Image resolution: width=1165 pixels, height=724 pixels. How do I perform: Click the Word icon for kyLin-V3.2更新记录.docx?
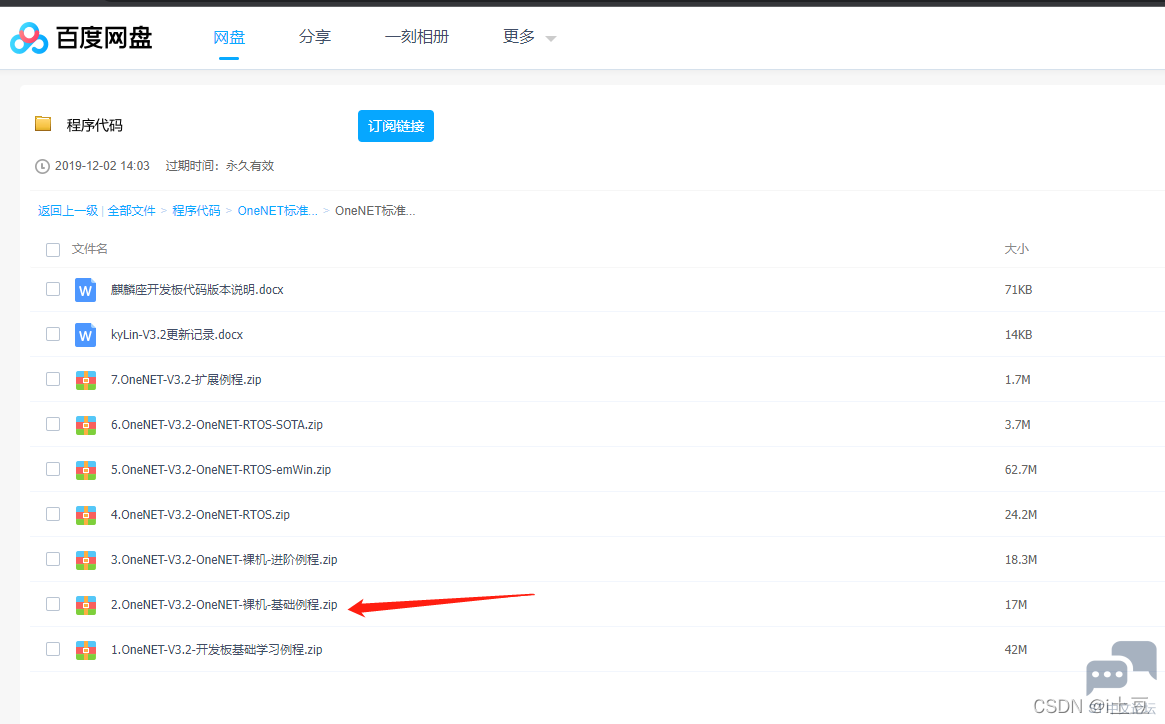point(85,334)
